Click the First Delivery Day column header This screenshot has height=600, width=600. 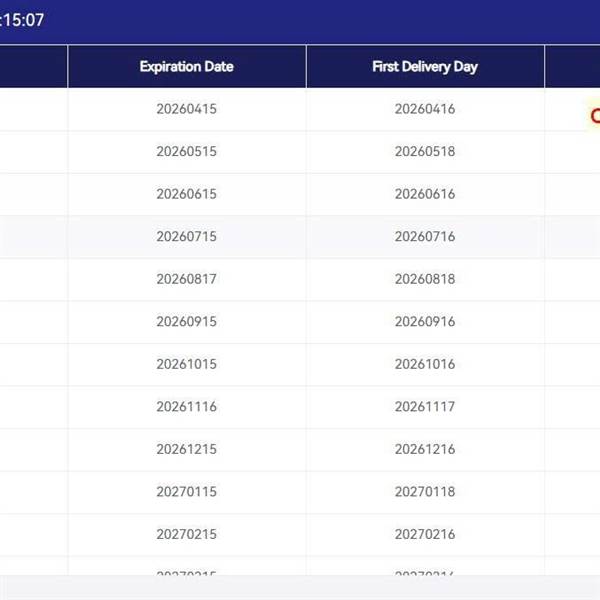(425, 67)
